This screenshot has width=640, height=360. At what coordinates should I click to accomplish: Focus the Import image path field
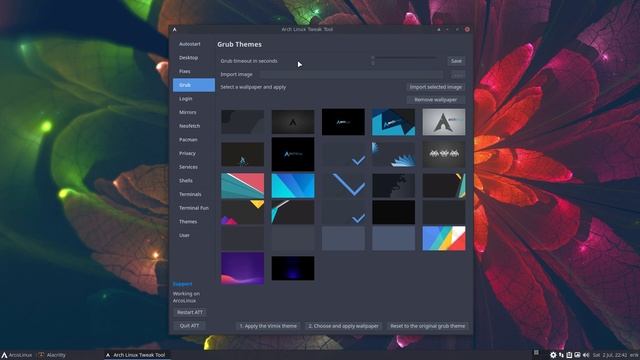click(351, 74)
